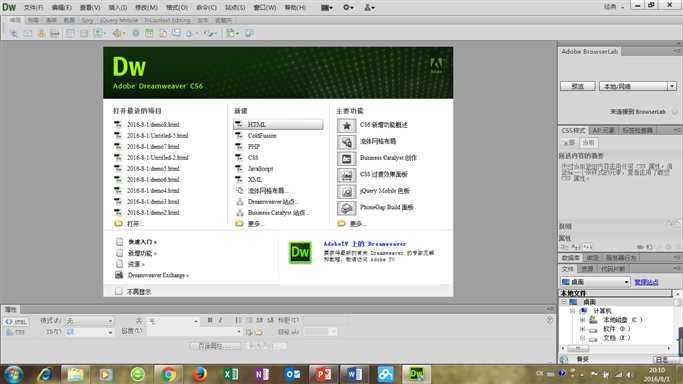This screenshot has width=683, height=384.
Task: Switch Properties panel to CSS mode
Action: 16,332
